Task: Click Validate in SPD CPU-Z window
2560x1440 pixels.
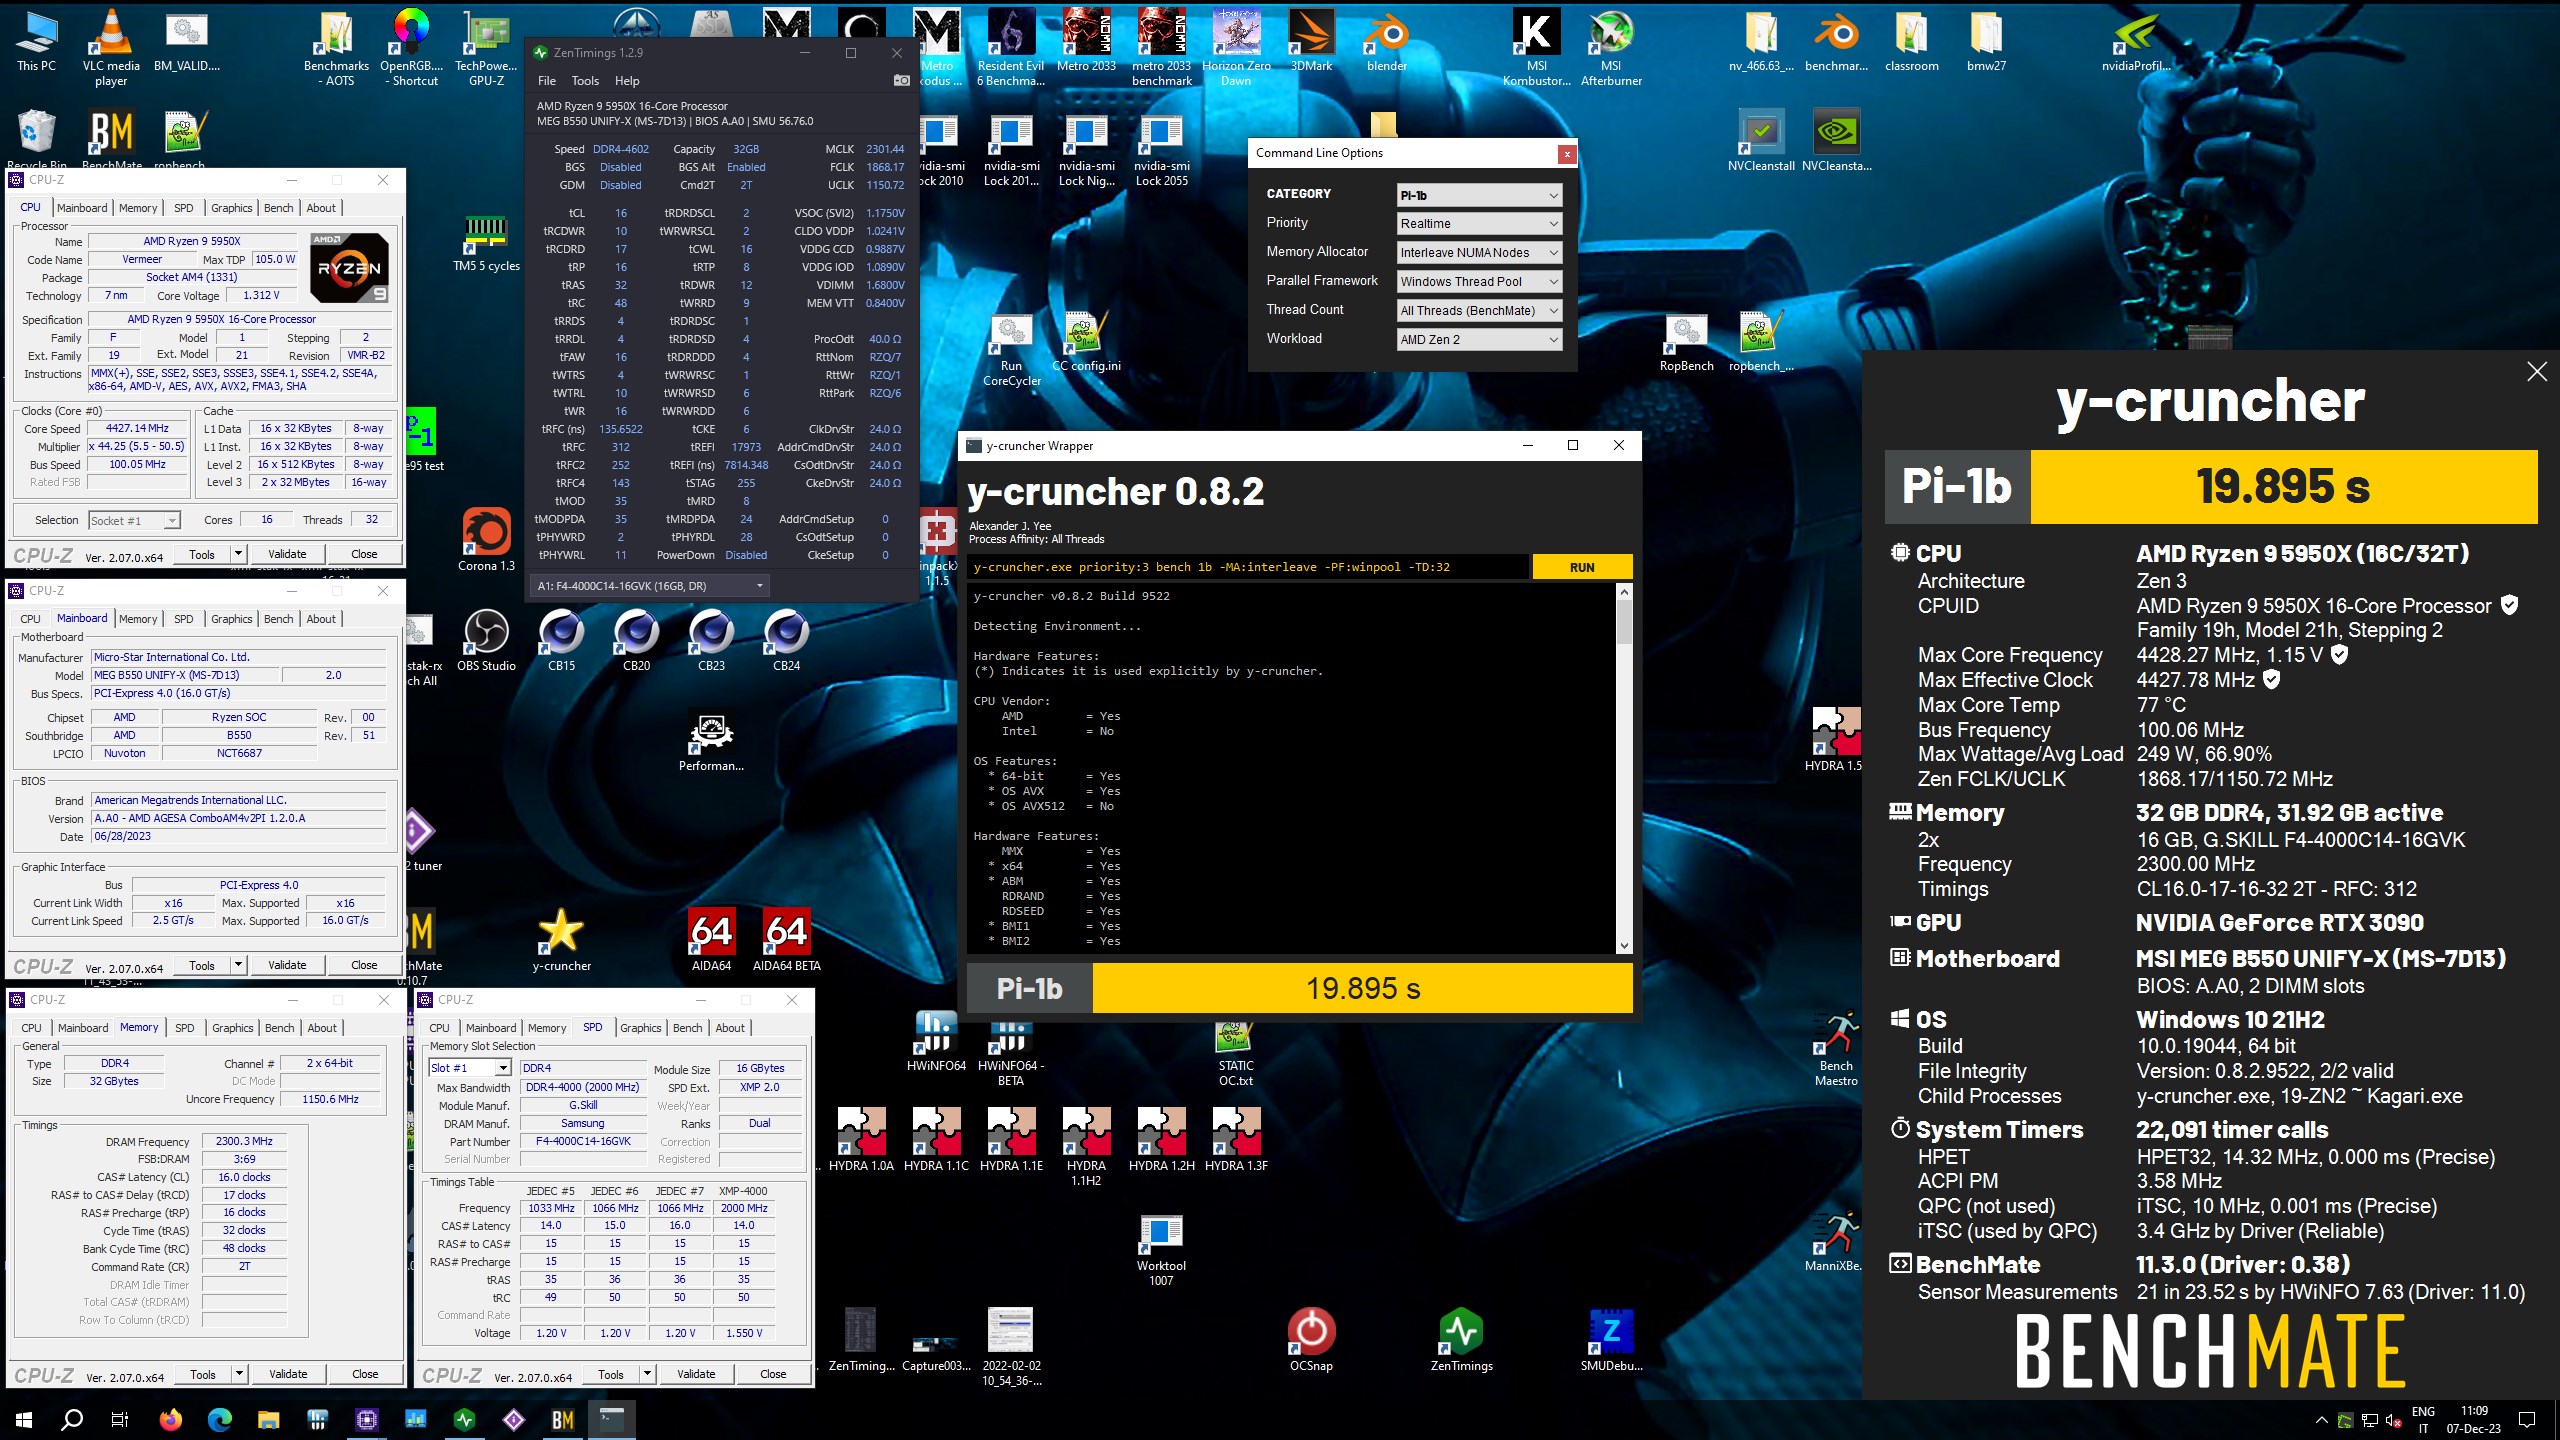Action: [x=696, y=1374]
